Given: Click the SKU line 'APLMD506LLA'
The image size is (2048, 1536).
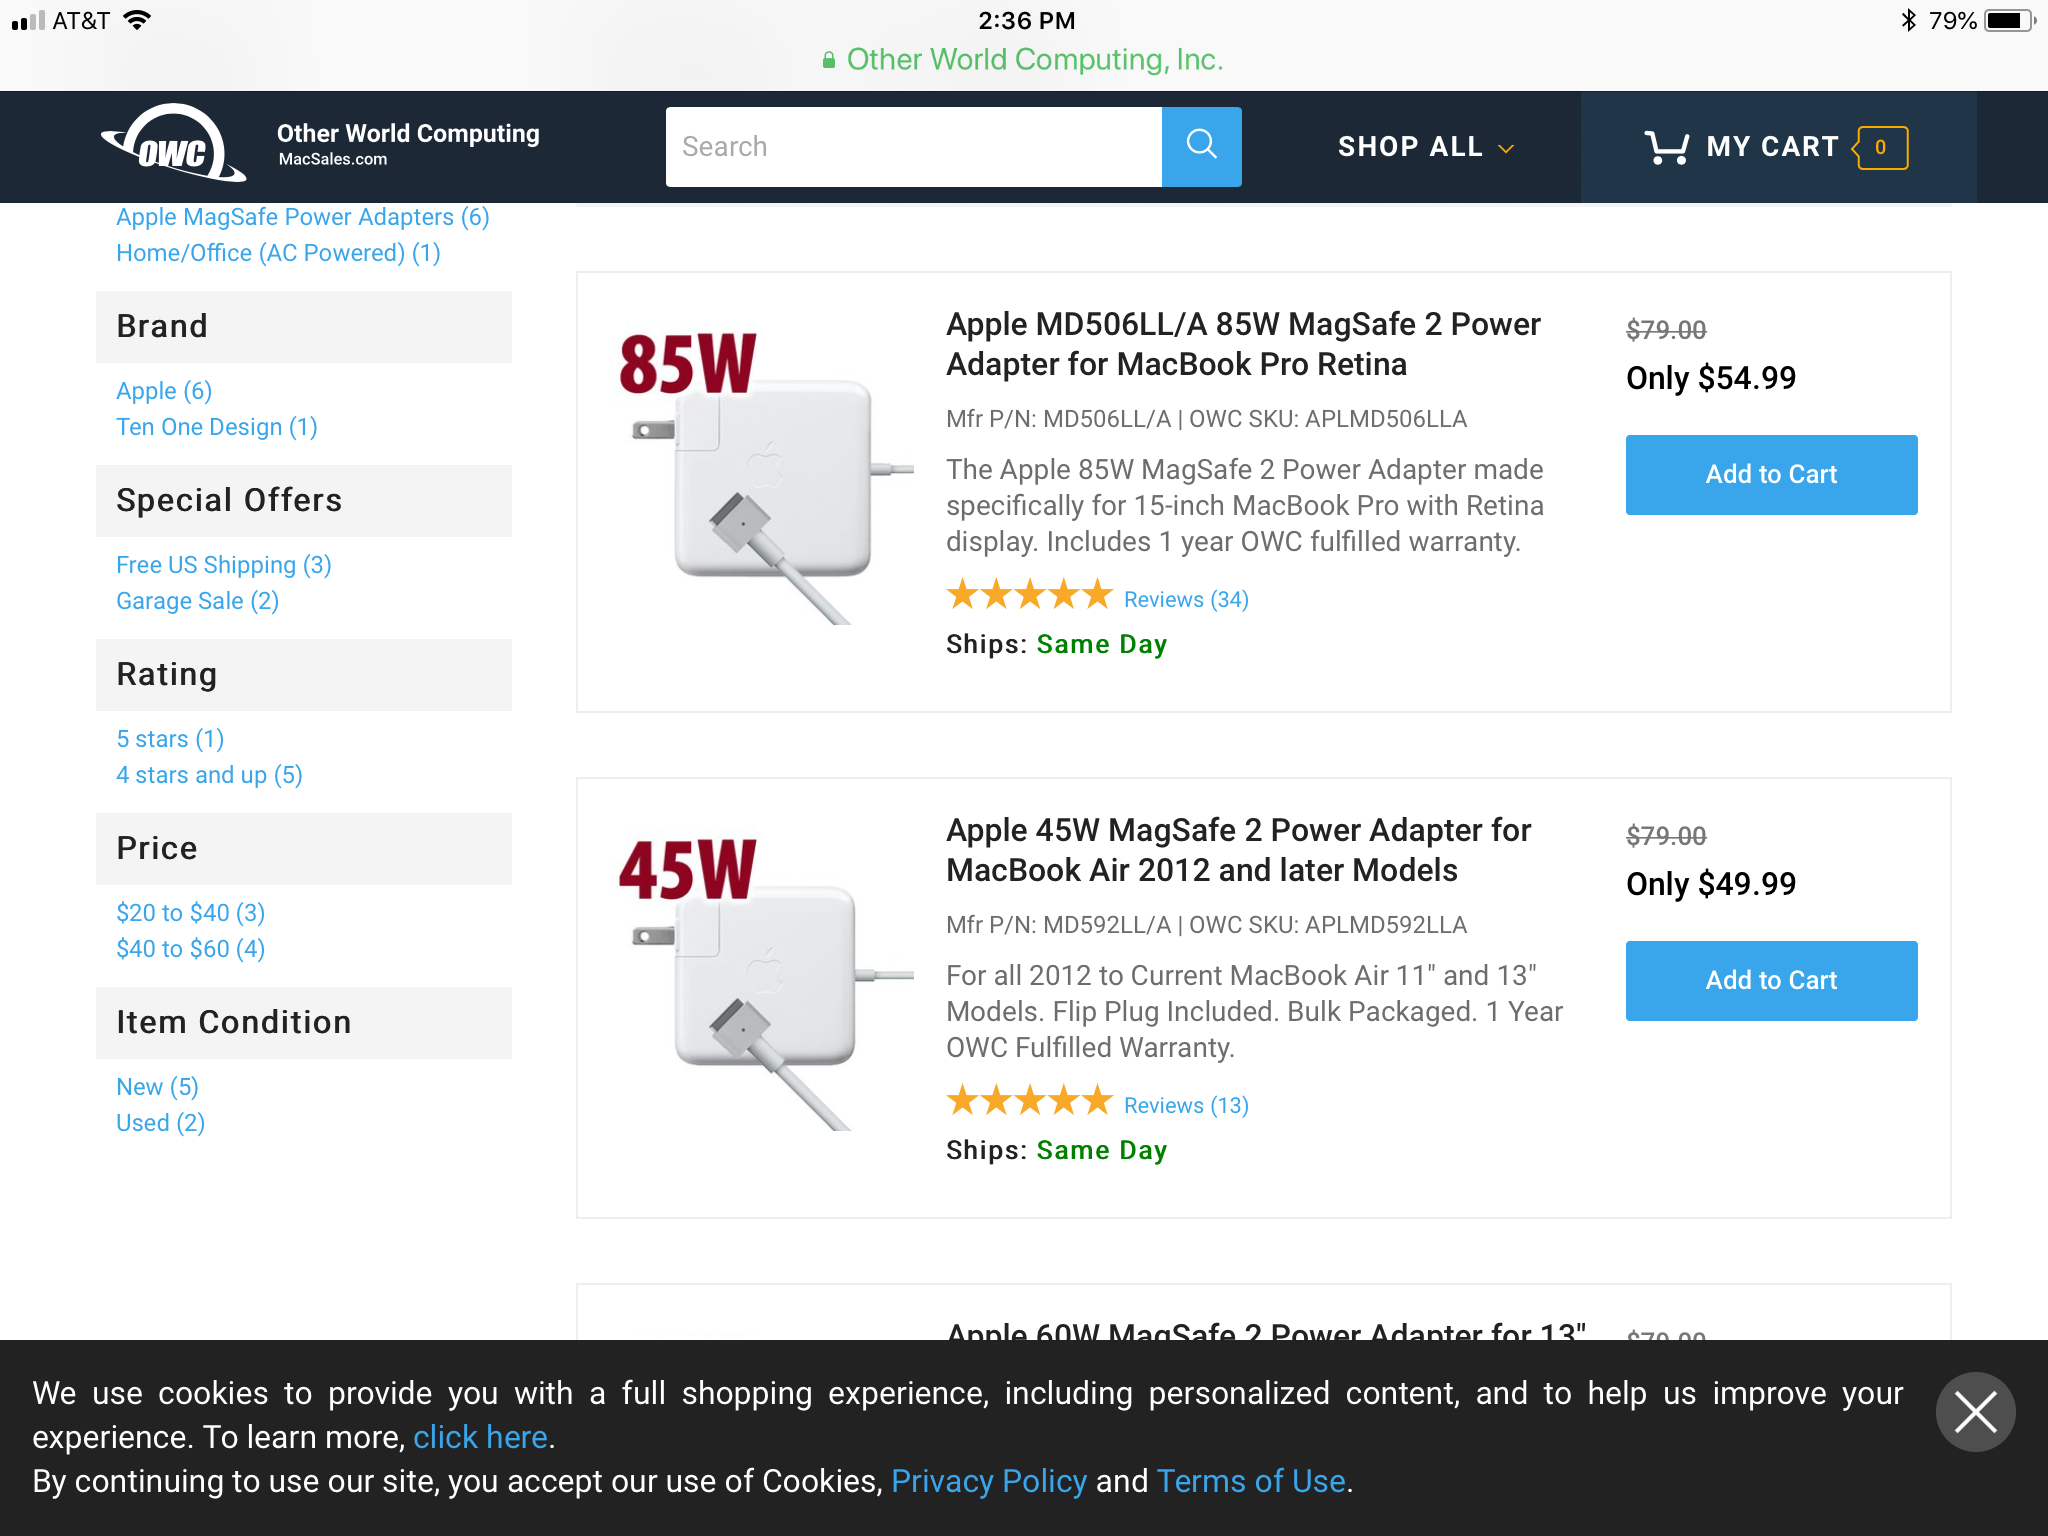Looking at the screenshot, I should pos(1206,419).
